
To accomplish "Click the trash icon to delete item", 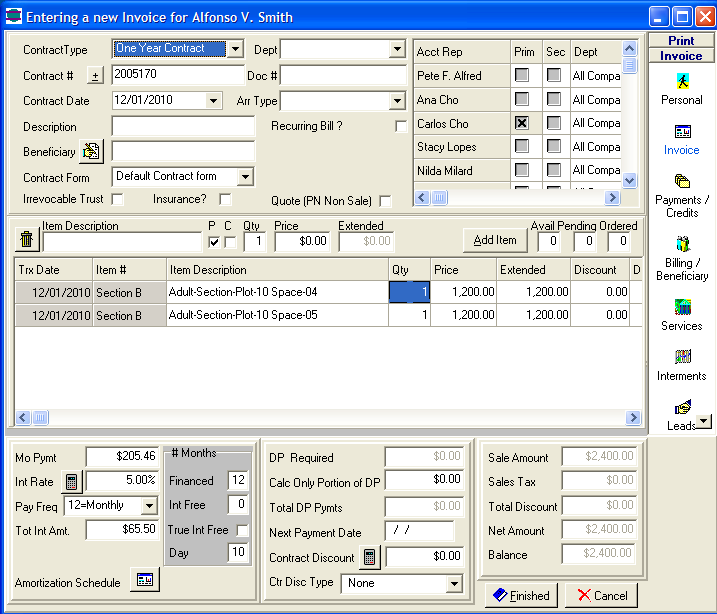I will 27,240.
